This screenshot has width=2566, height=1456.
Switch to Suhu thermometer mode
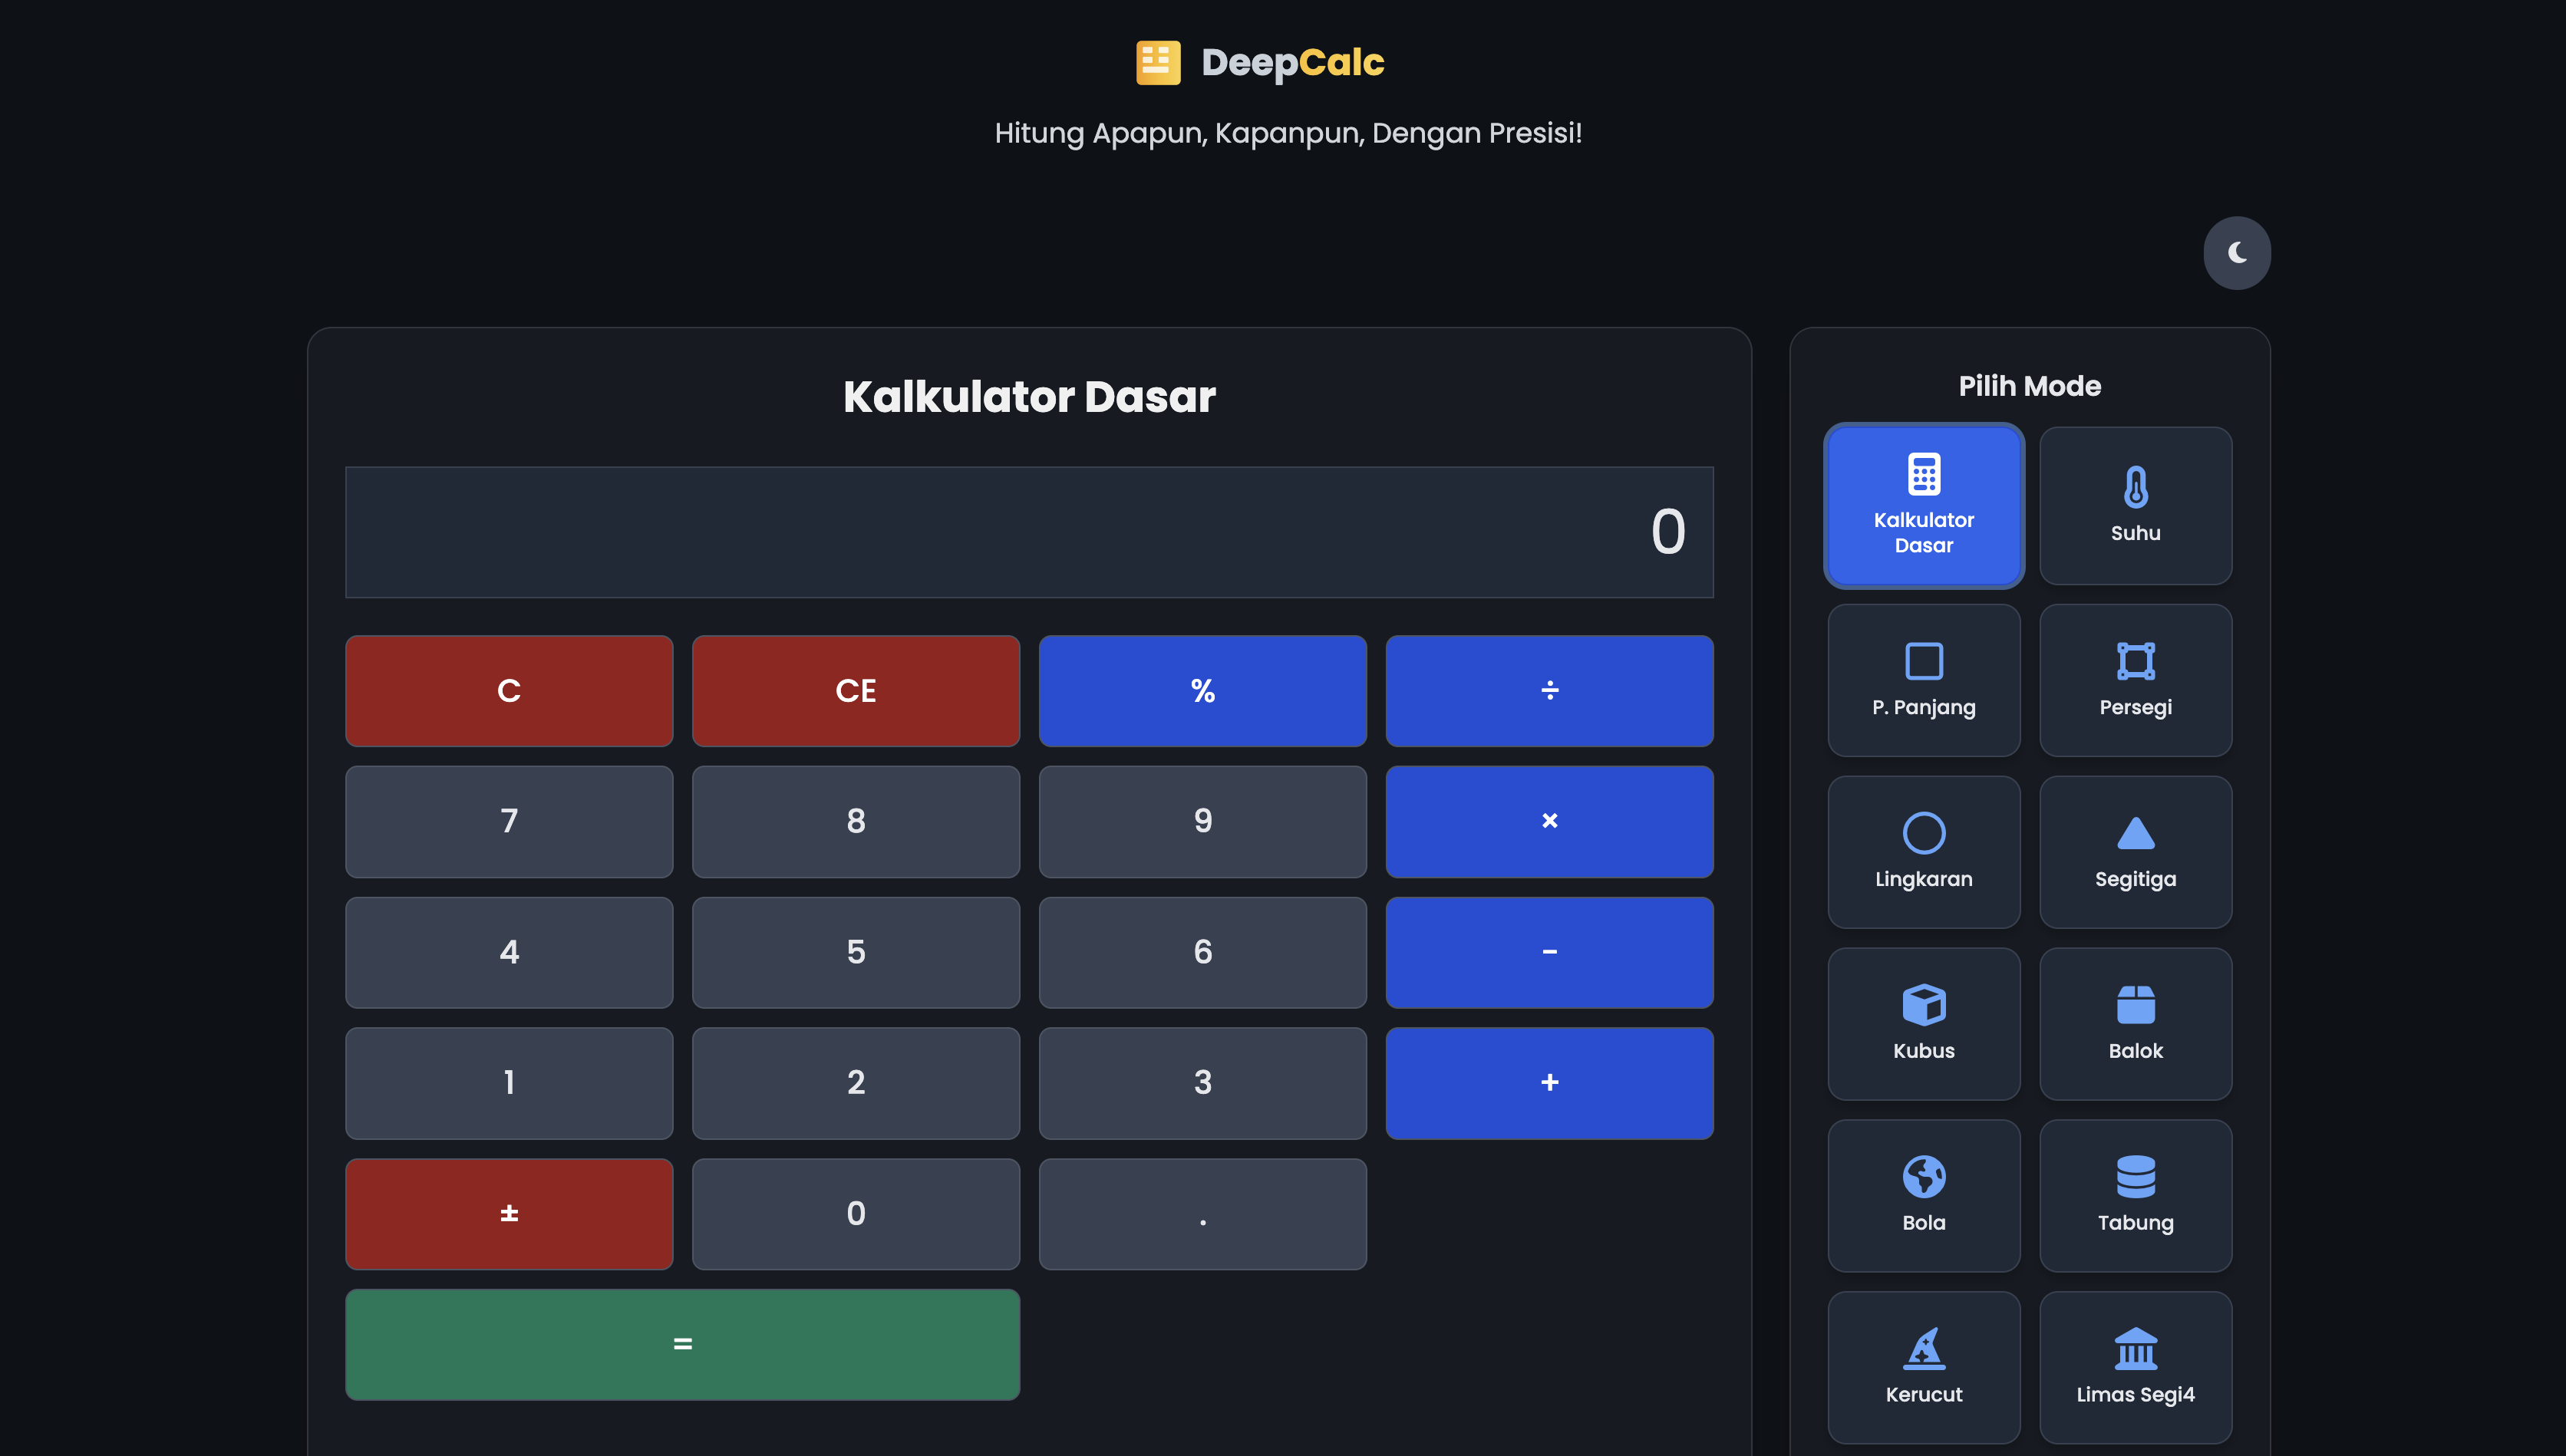tap(2135, 505)
